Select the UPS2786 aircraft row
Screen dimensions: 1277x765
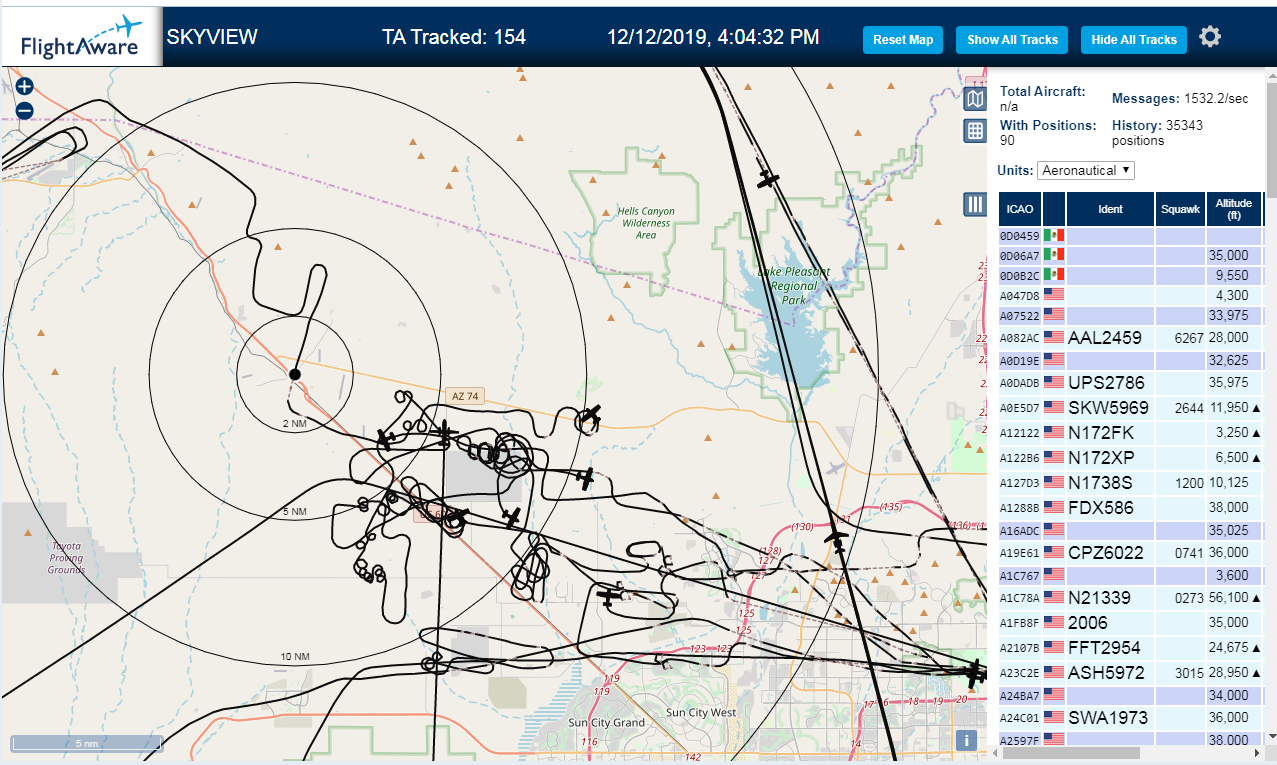[x=1131, y=383]
